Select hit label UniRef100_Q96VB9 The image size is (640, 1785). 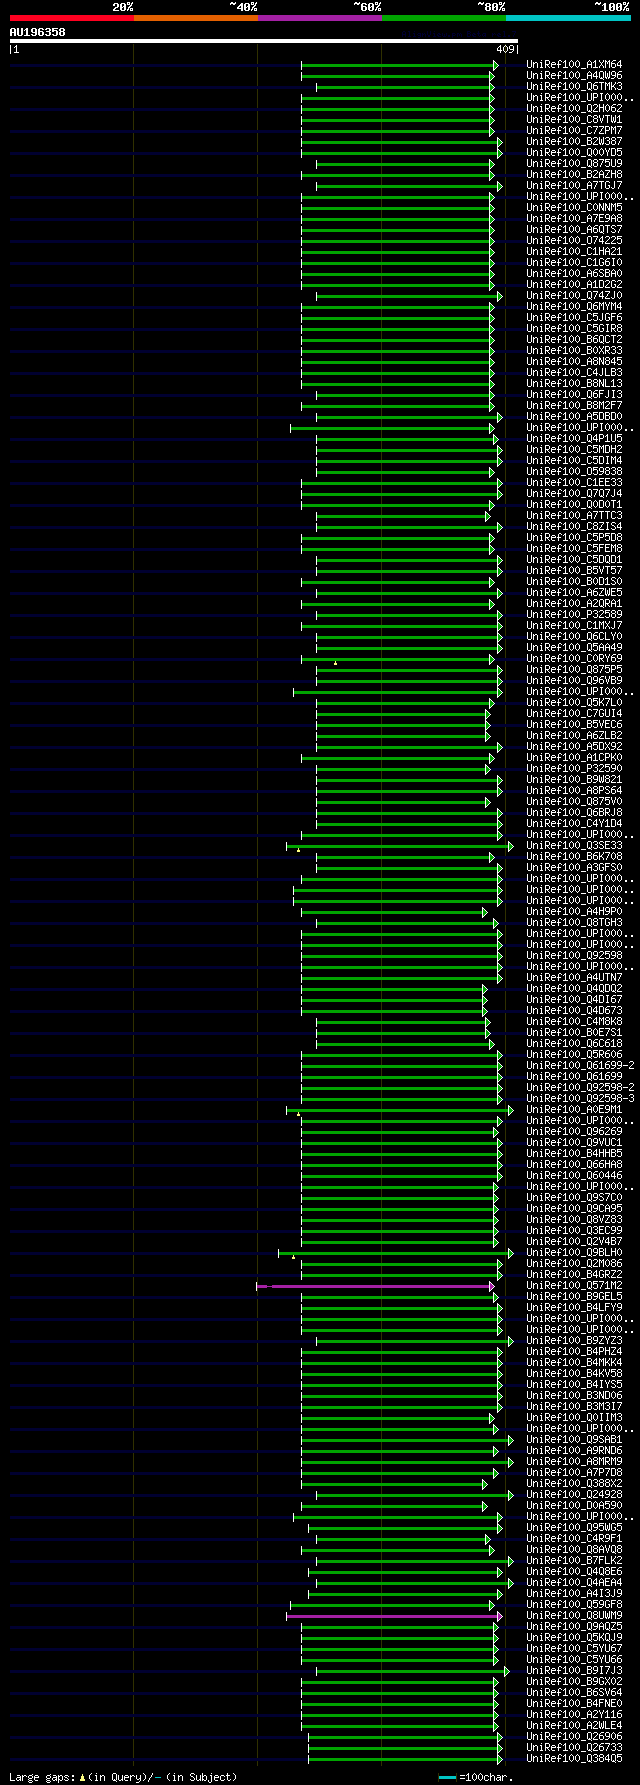click(x=574, y=681)
